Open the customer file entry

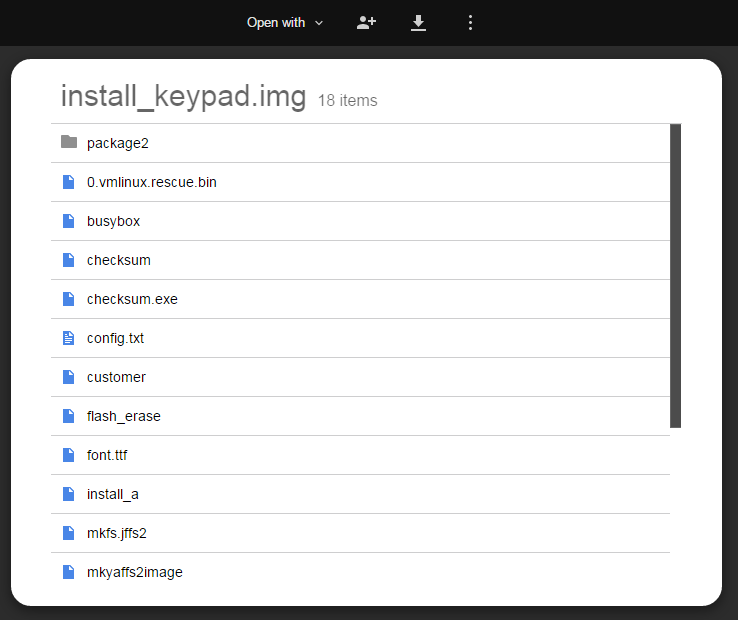point(116,377)
